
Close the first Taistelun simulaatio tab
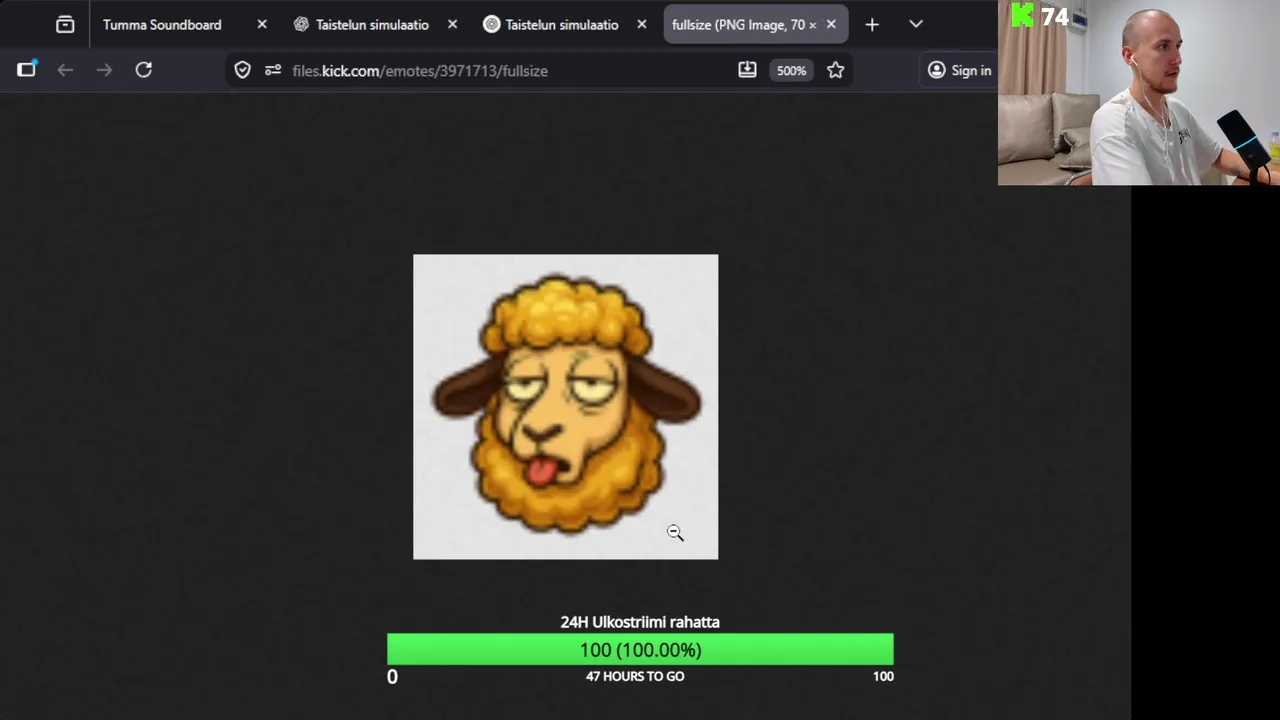pos(452,24)
